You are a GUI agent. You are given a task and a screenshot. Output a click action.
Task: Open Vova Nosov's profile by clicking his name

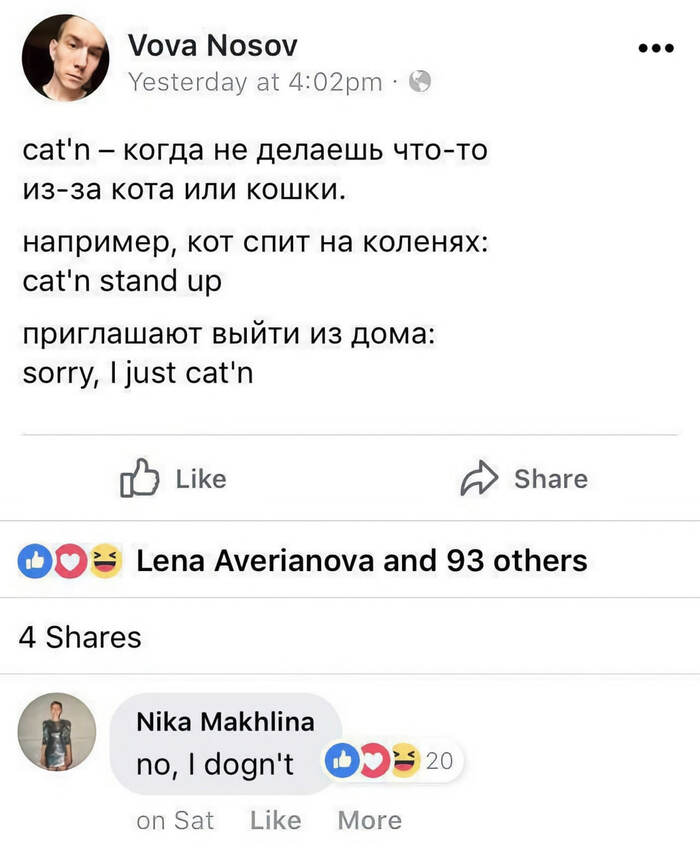tap(212, 44)
